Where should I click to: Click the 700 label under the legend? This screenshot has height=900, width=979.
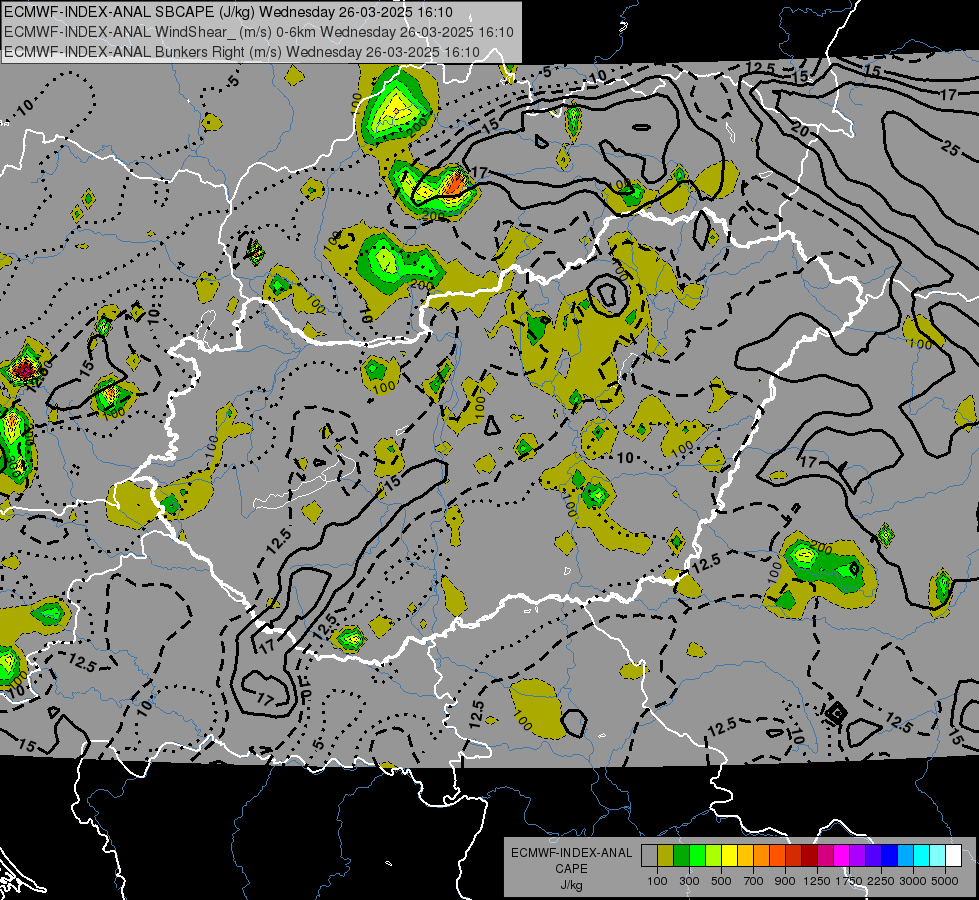[x=753, y=881]
